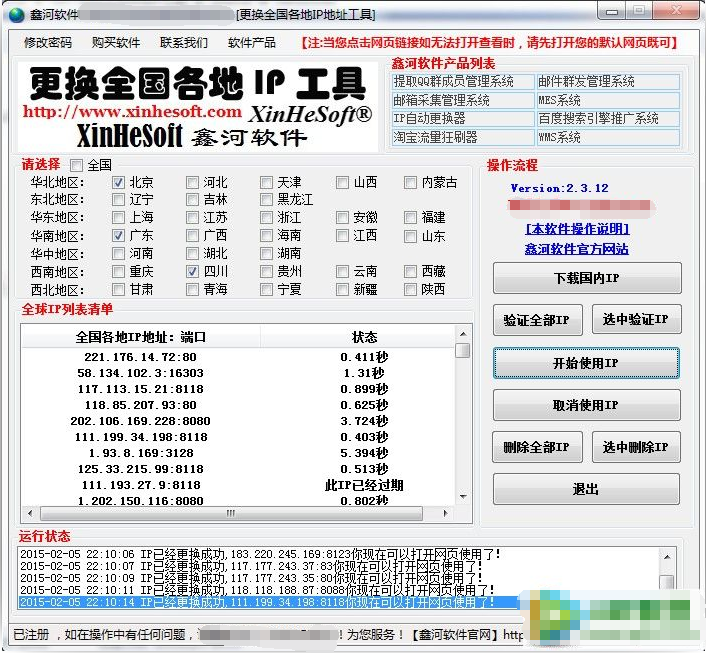Click the 选中删除IP button
The width and height of the screenshot is (706, 653).
point(636,447)
